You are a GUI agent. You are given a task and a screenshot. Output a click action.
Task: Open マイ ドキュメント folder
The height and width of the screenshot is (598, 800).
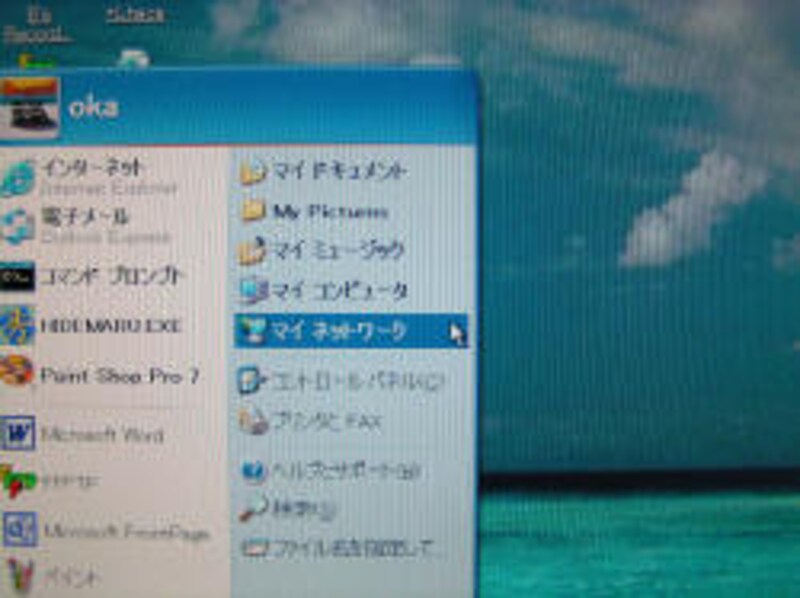pyautogui.click(x=323, y=171)
